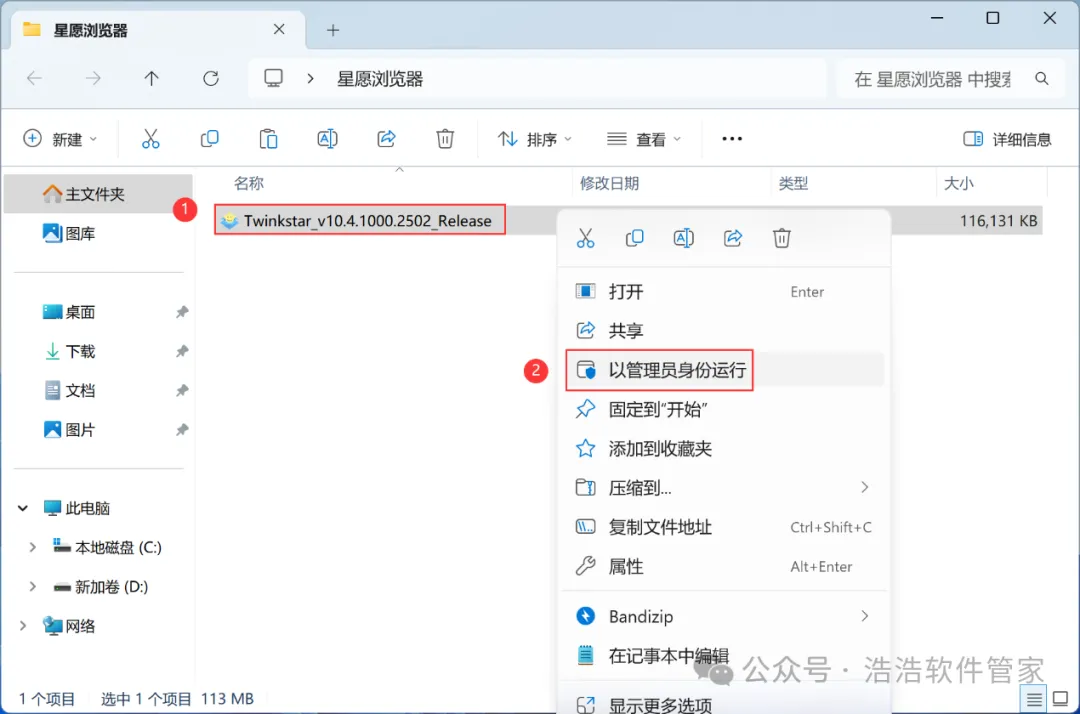The image size is (1080, 714).
Task: Choose 固定到"开始" in context menu
Action: 725,410
